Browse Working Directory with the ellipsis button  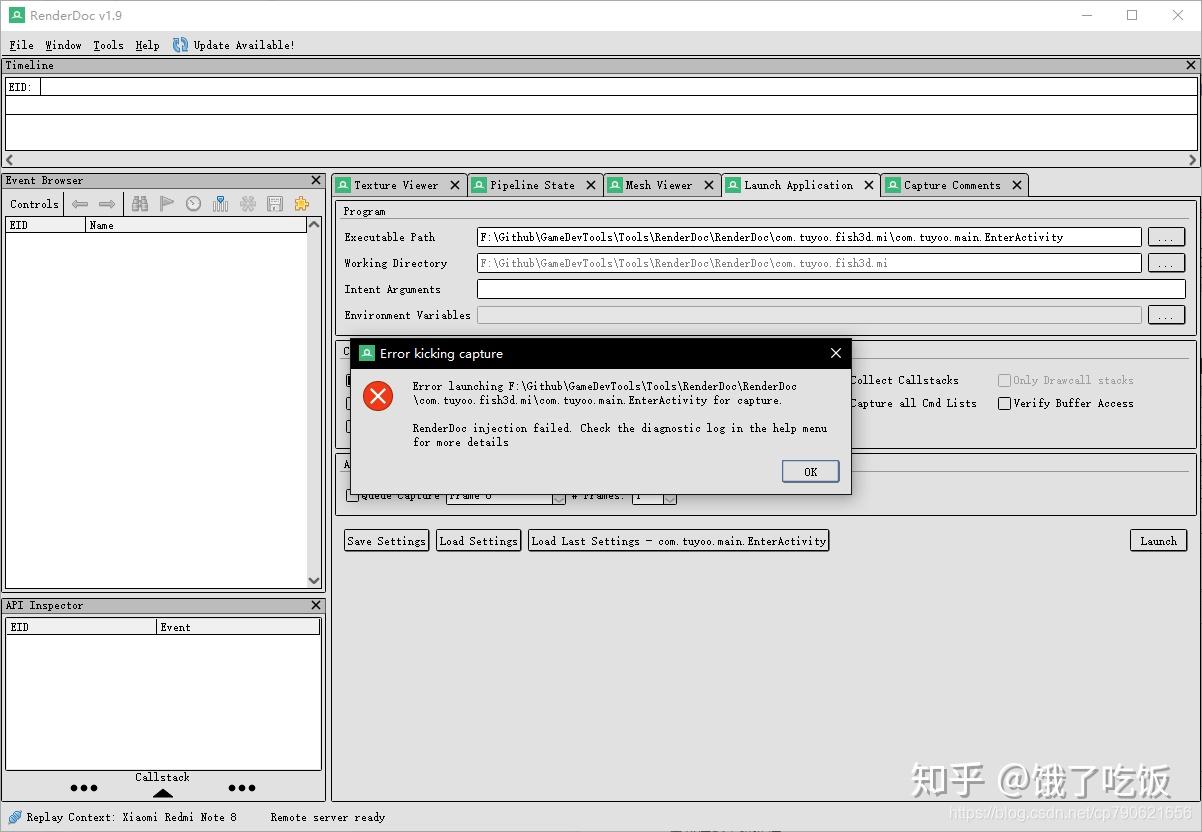(x=1166, y=262)
